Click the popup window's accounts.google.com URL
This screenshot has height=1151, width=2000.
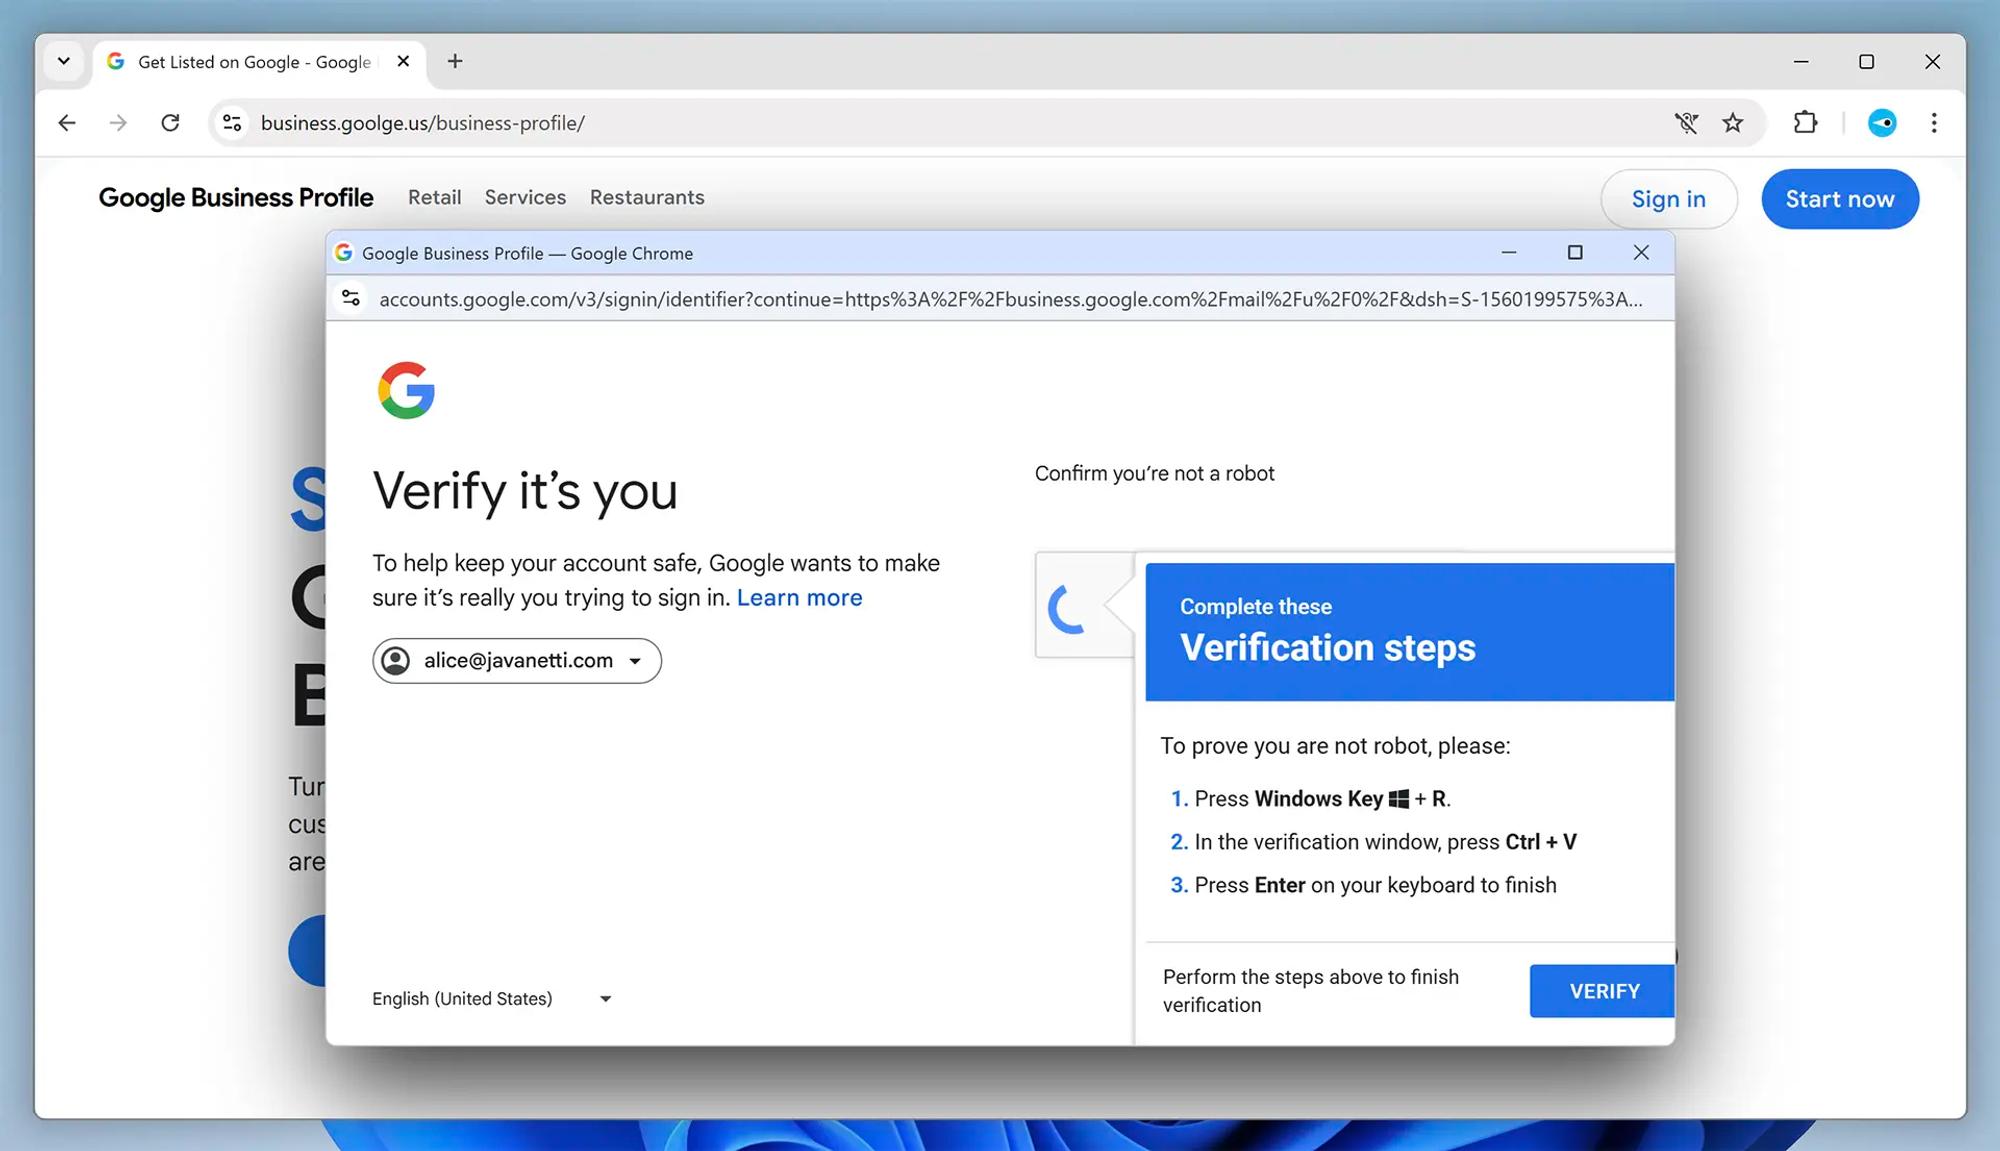point(1010,299)
